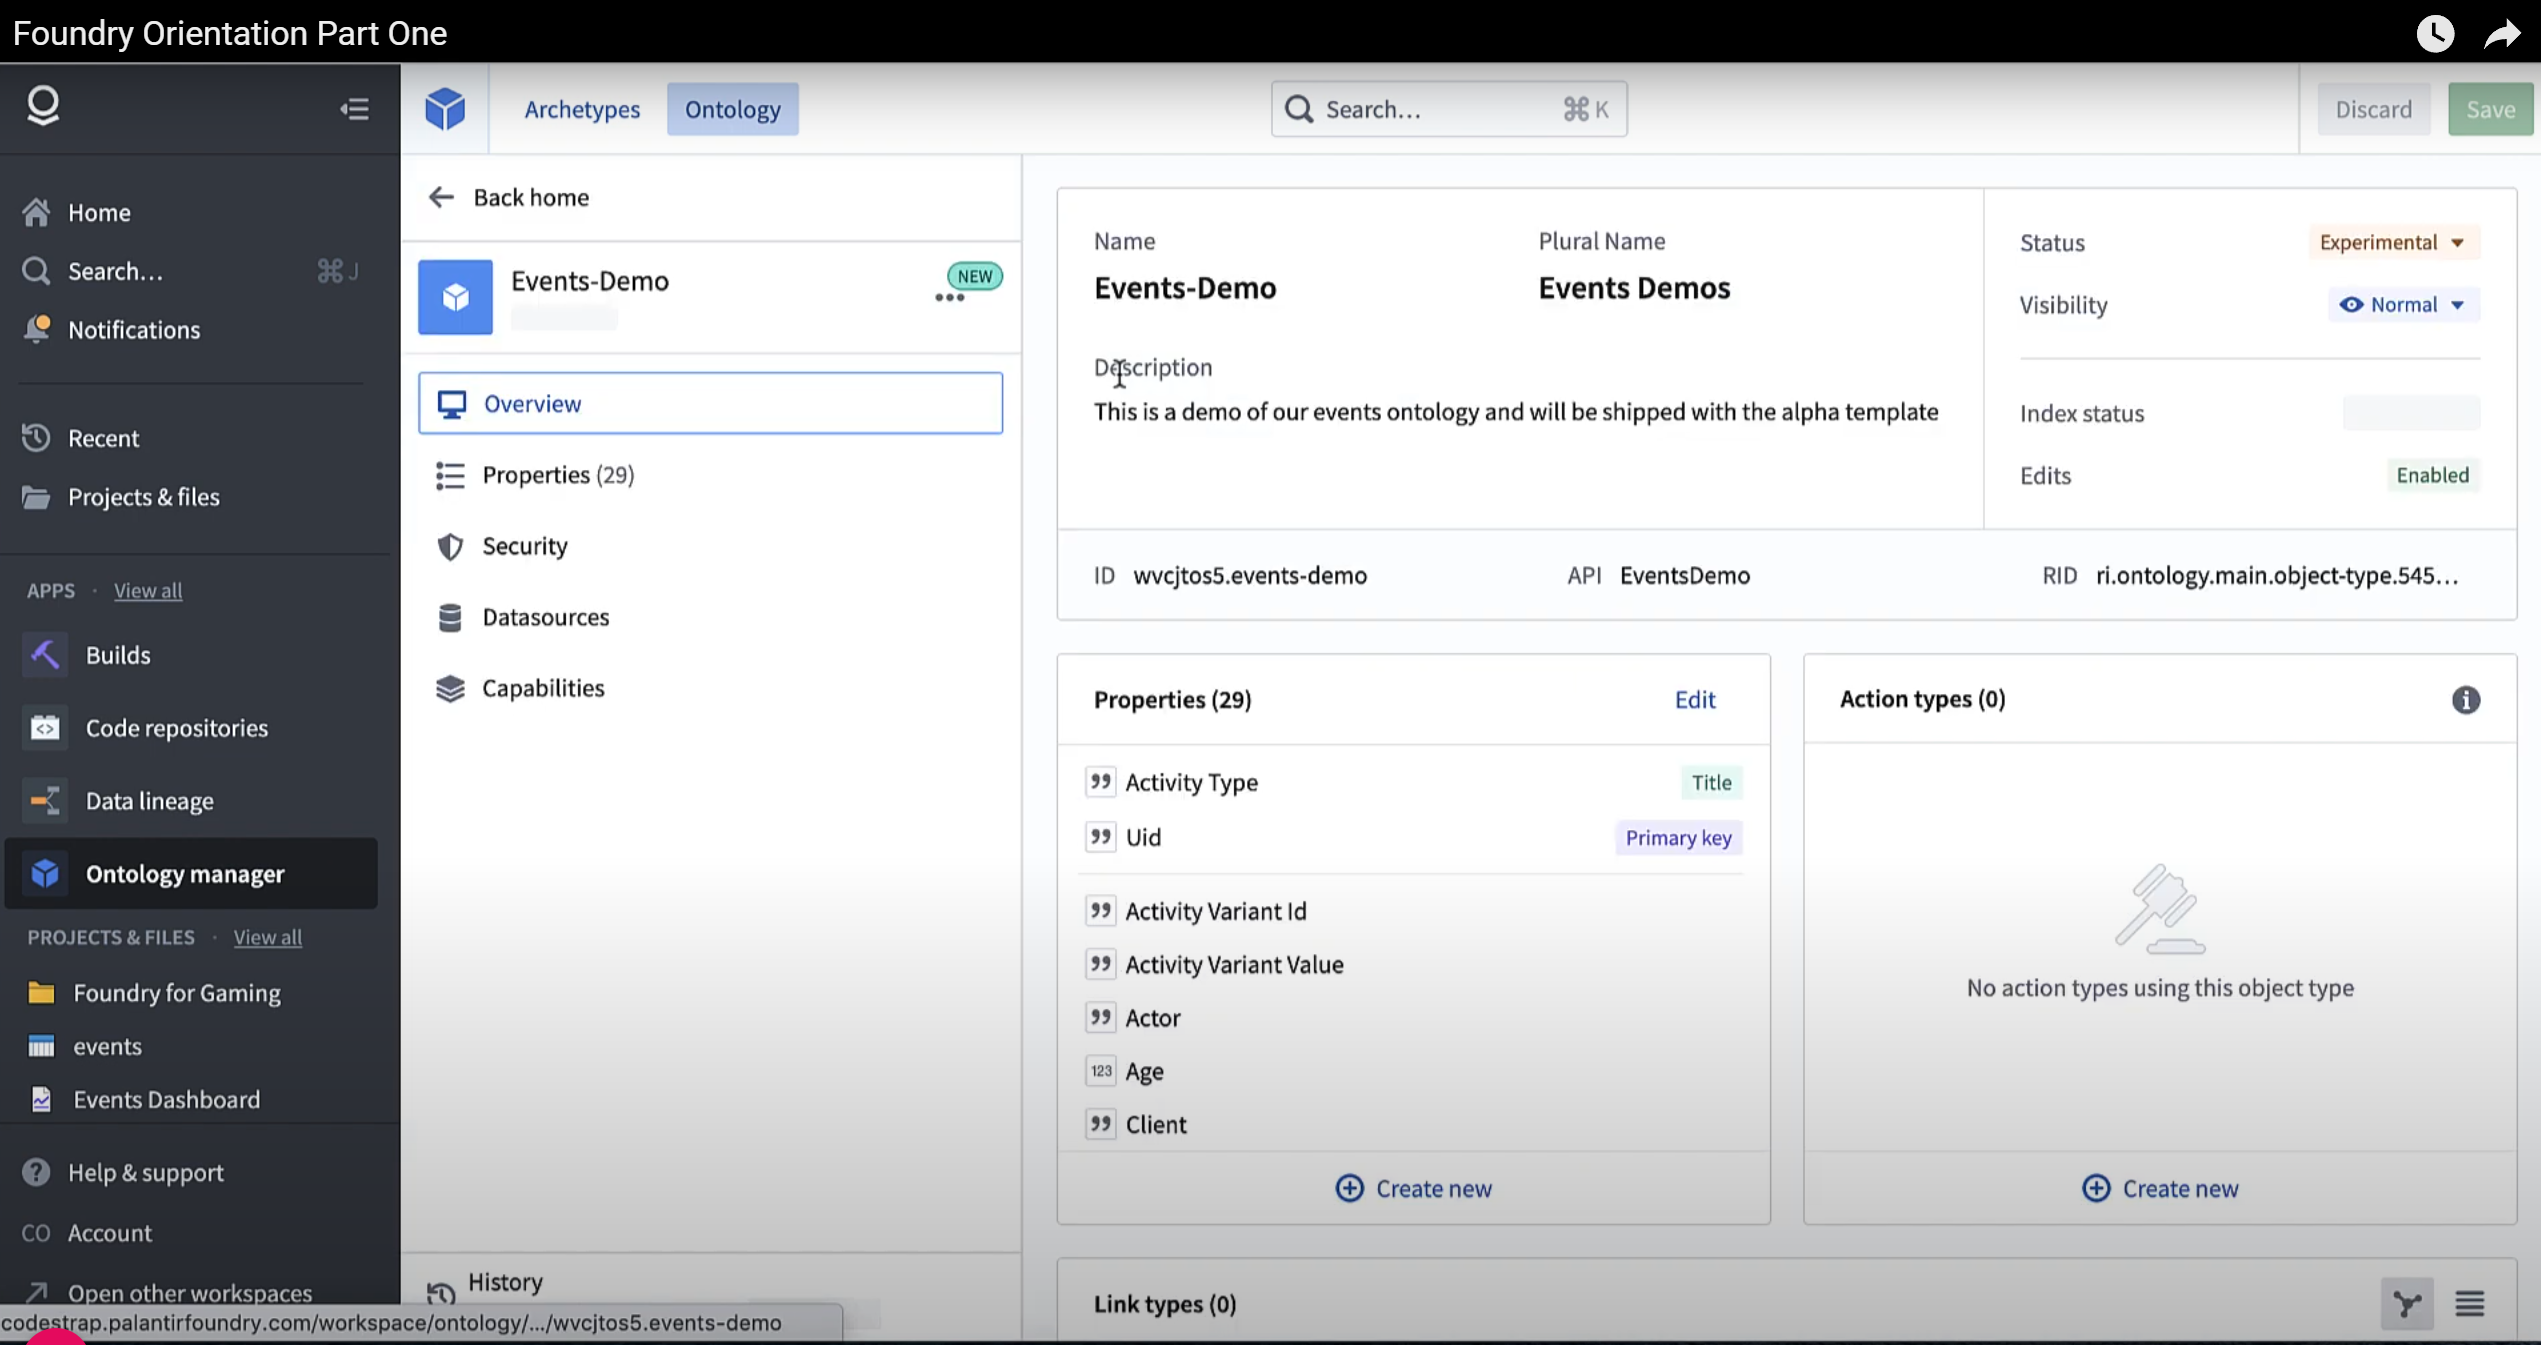Screen dimensions: 2541x1345
Task: Select the Activity Type property
Action: [x=1413, y=782]
